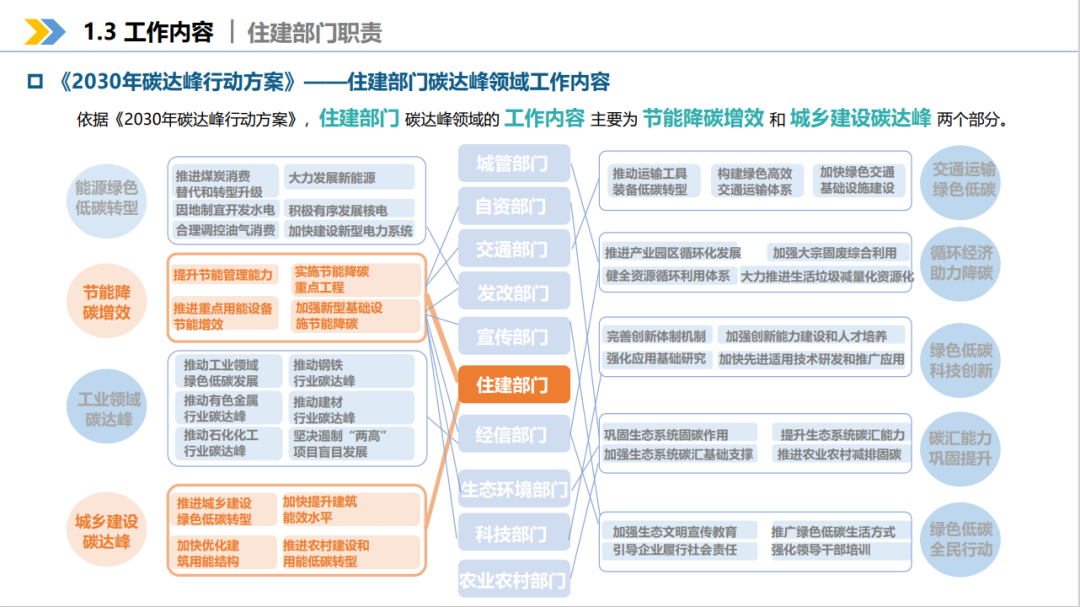Click the 宣传部门 department box

click(512, 337)
